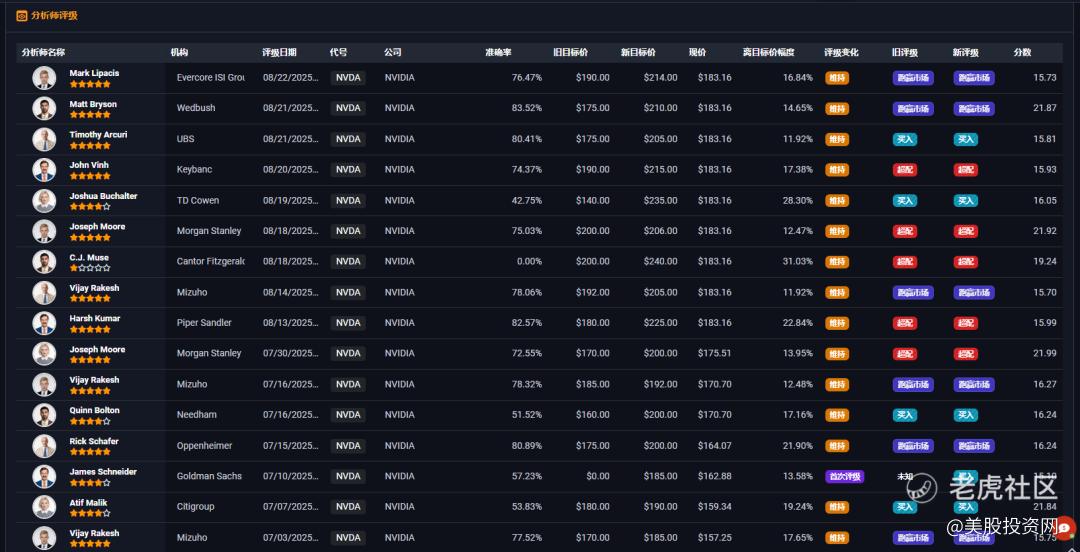Open Rick Schafer's avatar photo

point(44,446)
